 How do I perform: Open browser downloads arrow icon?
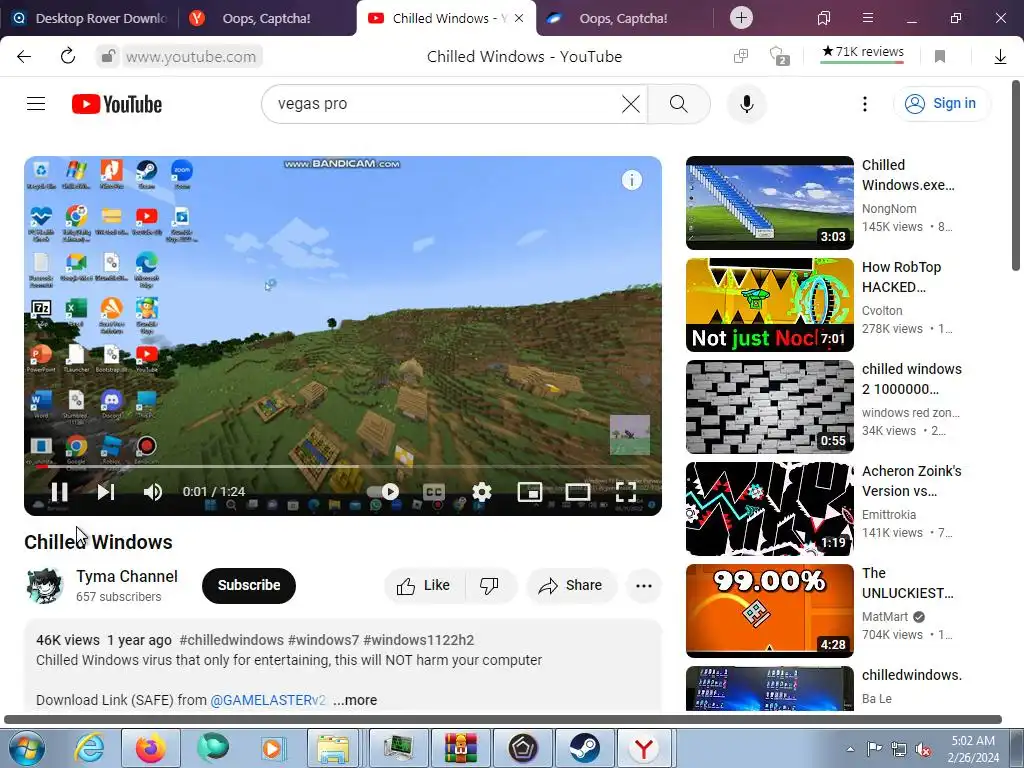[x=1000, y=57]
